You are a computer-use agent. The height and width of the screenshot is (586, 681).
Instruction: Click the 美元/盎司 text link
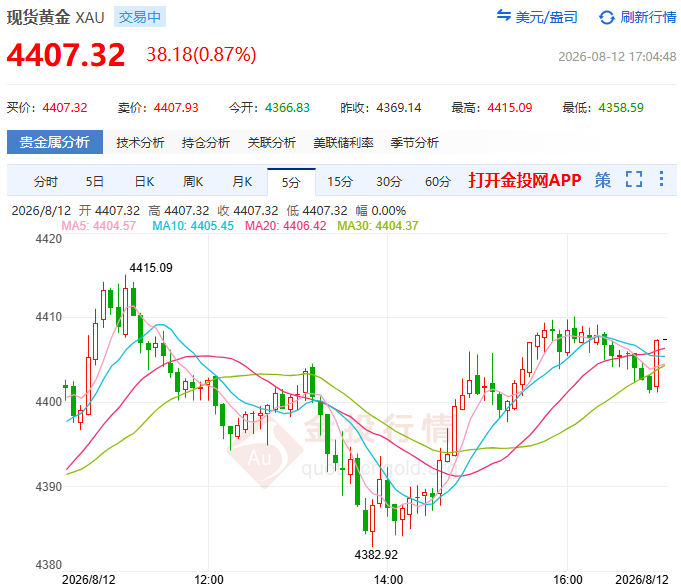point(546,17)
